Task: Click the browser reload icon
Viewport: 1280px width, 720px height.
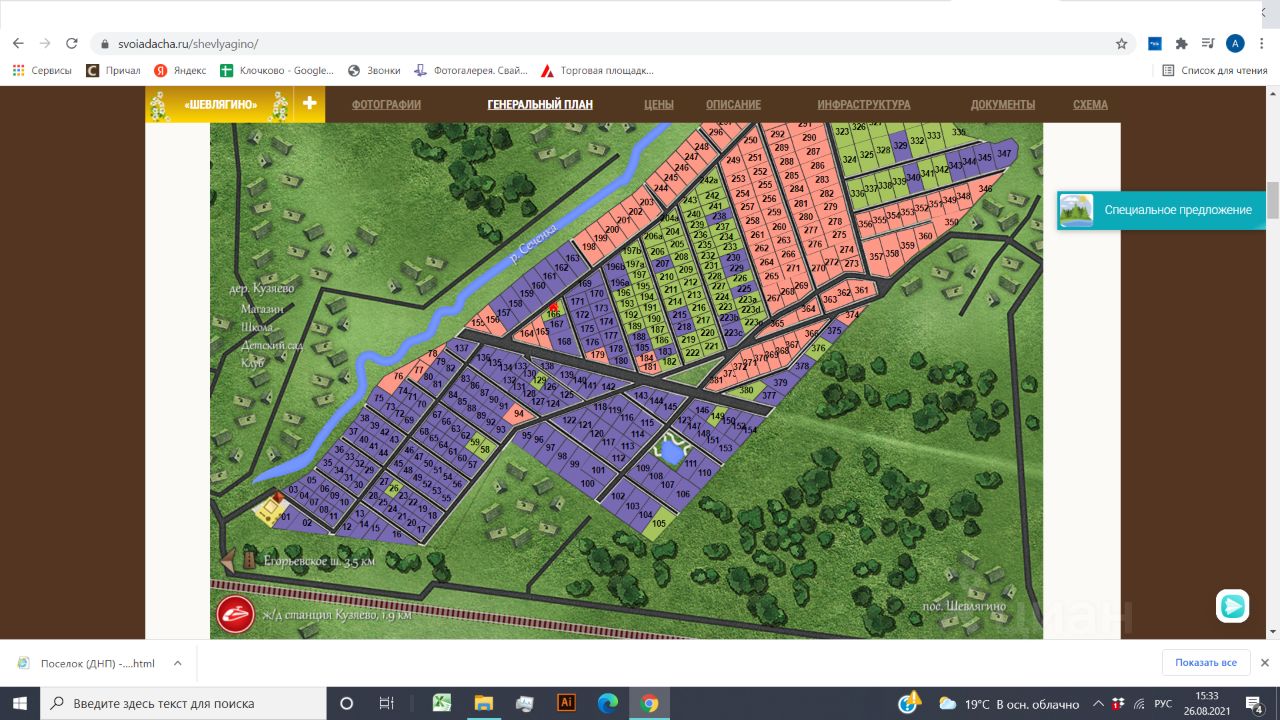Action: (72, 44)
